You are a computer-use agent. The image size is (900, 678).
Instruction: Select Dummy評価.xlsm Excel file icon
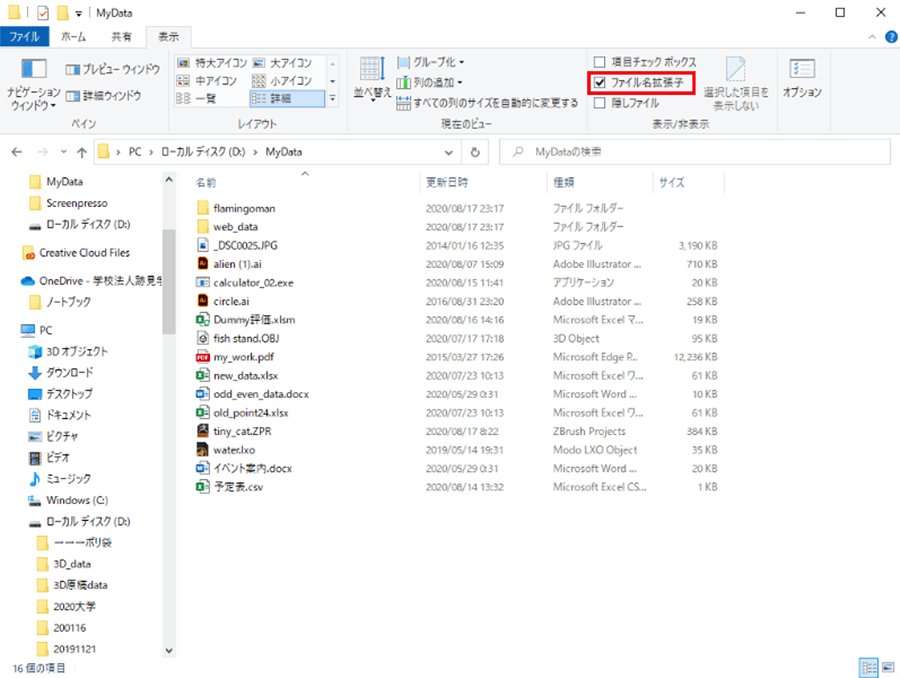[x=203, y=320]
